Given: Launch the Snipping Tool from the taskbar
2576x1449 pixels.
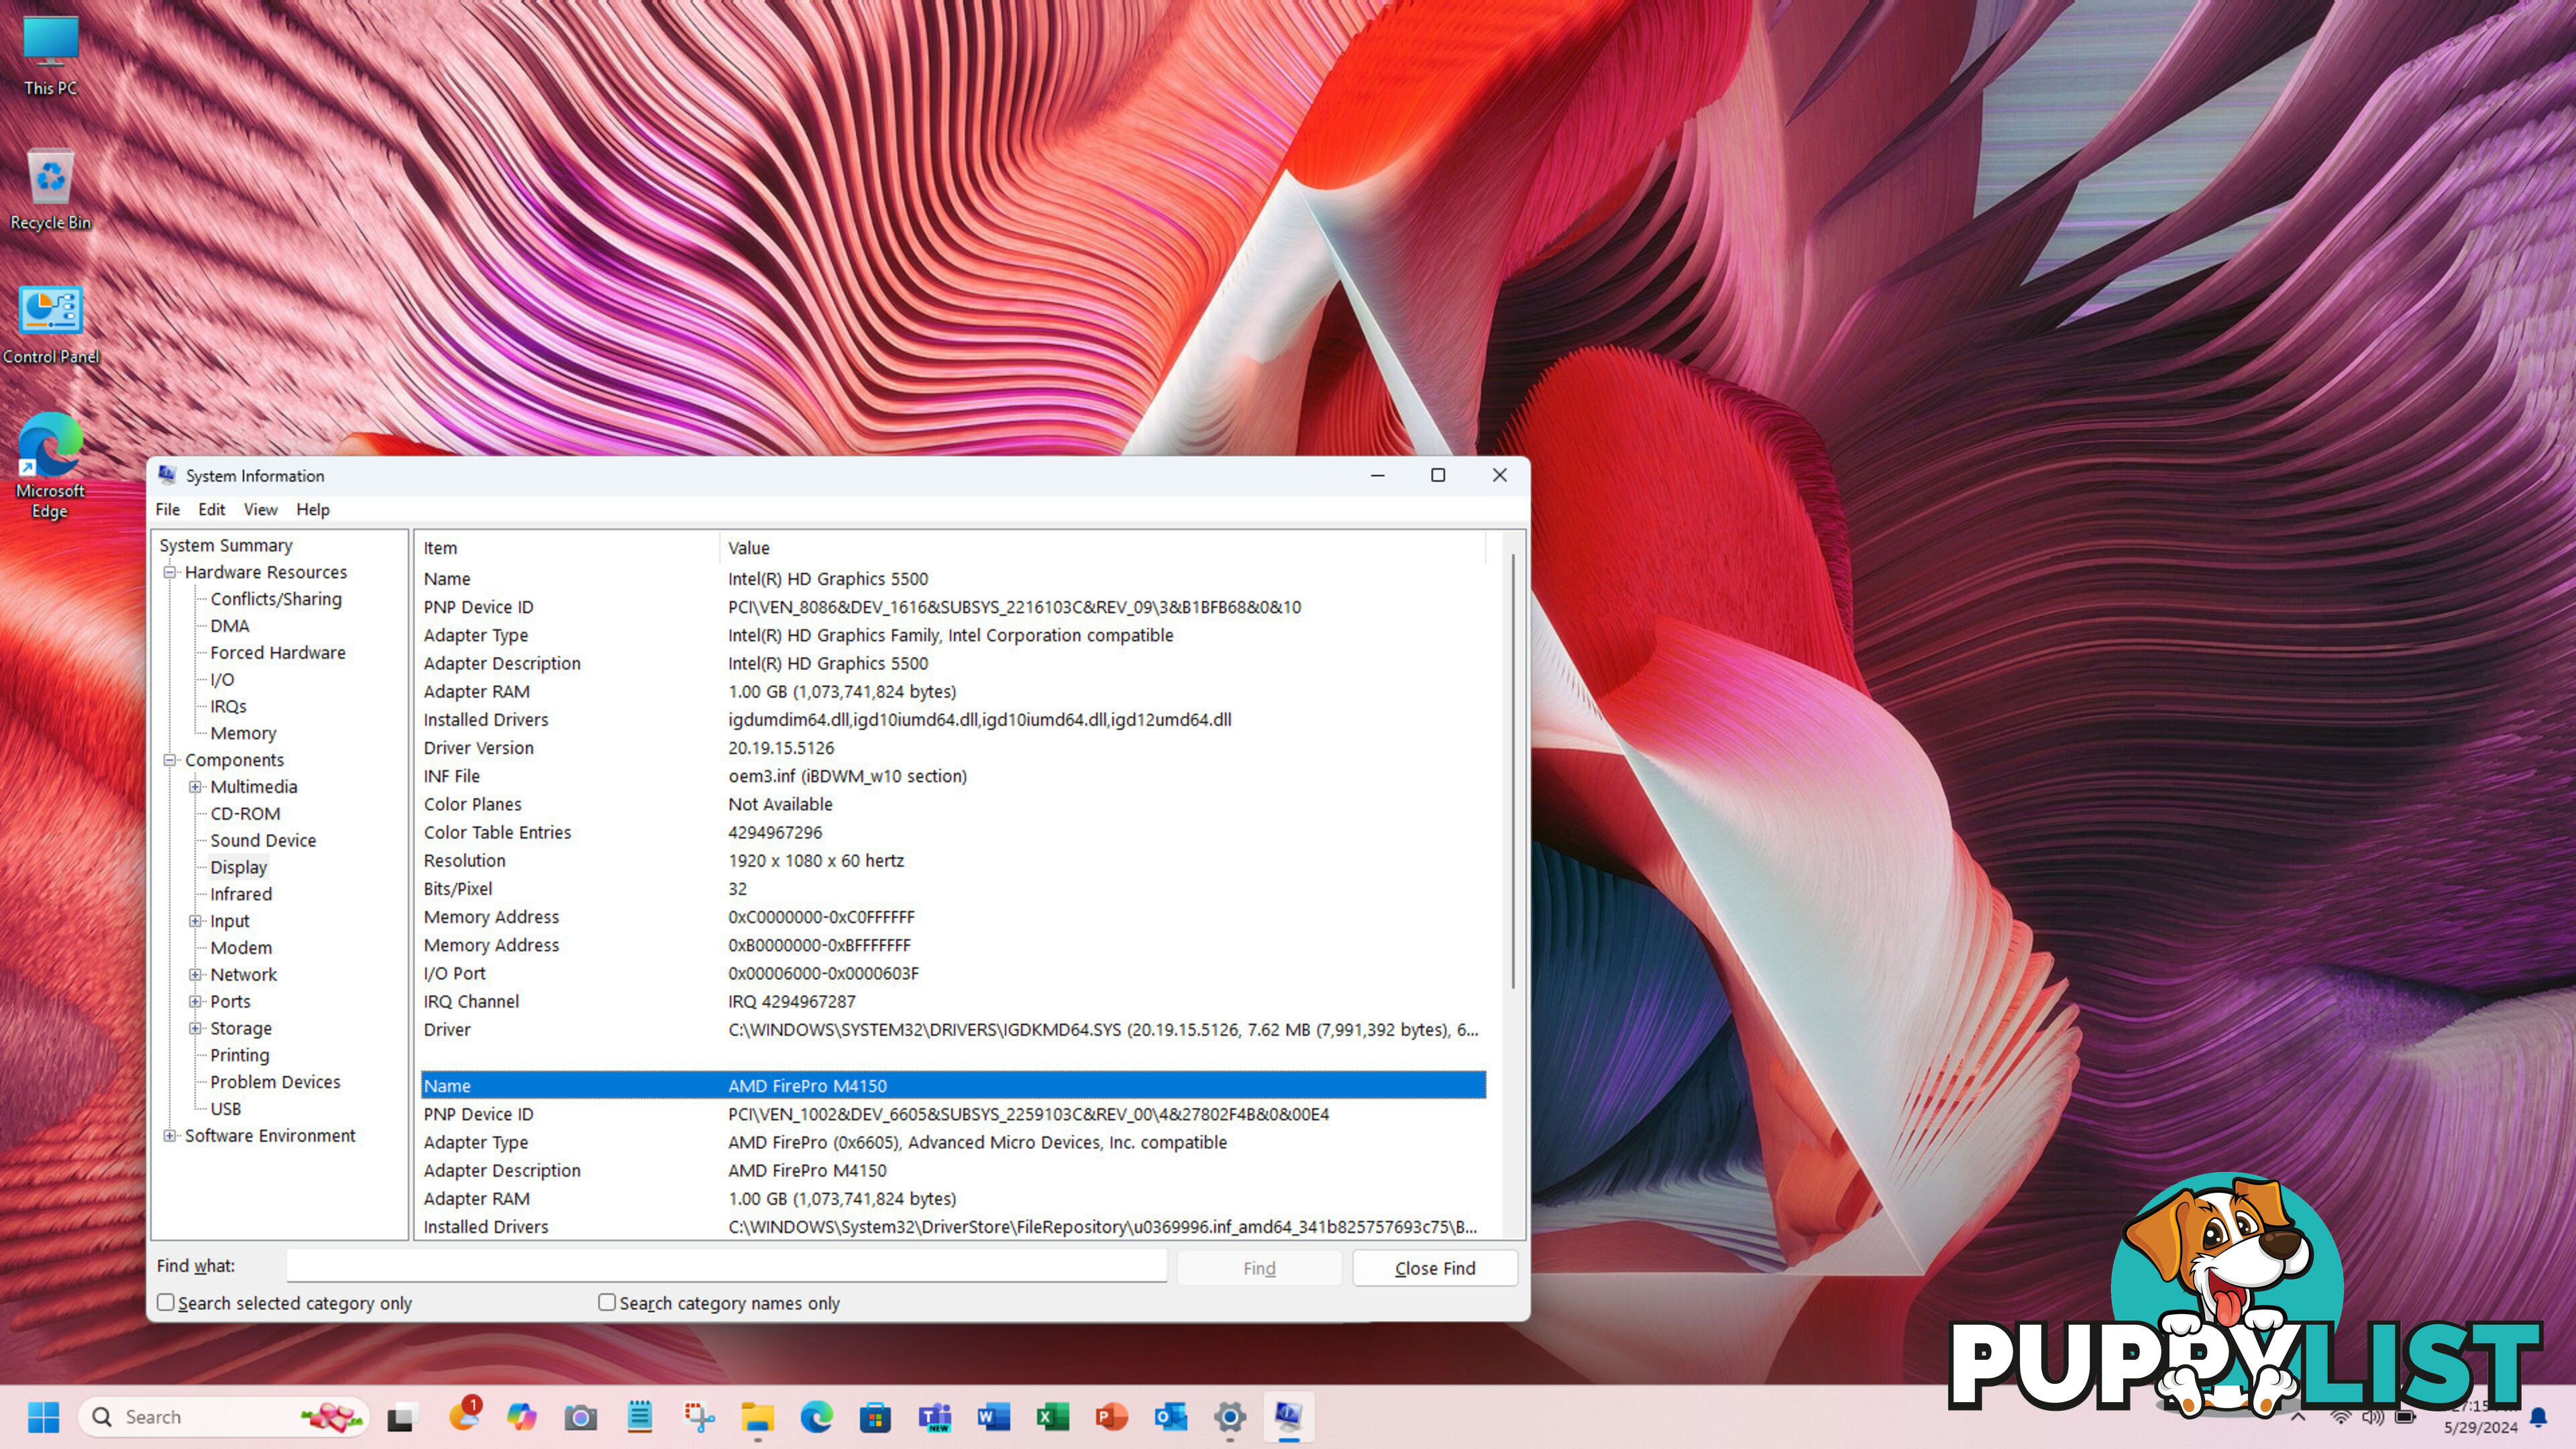Looking at the screenshot, I should pos(699,1416).
